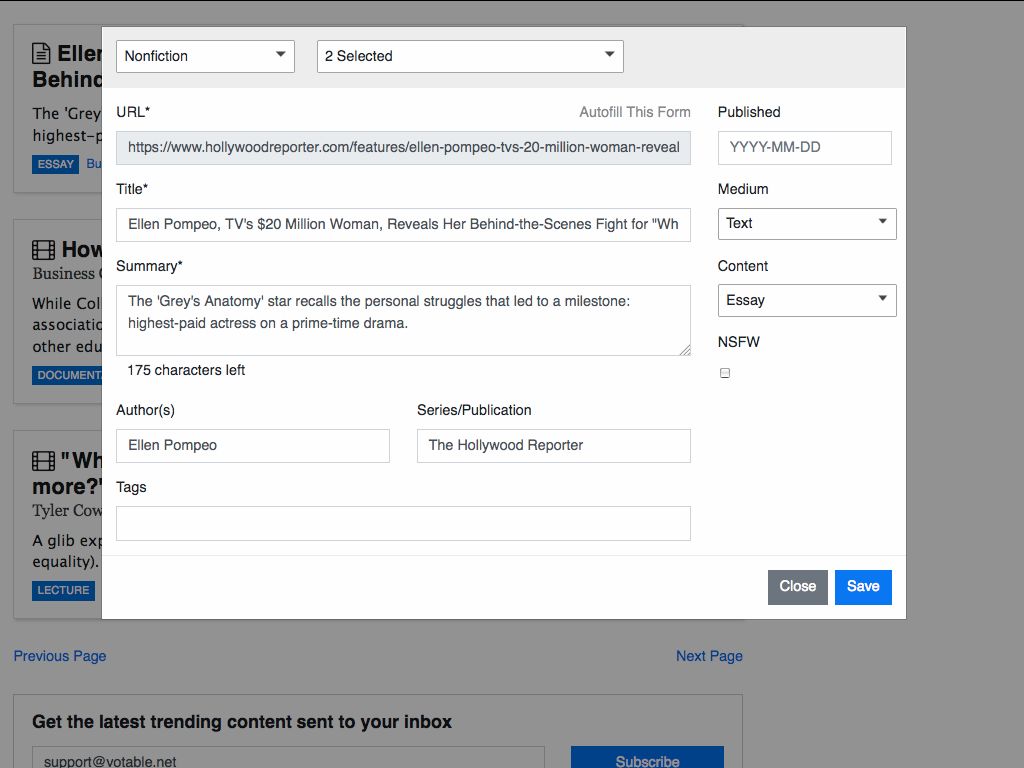Click inside the empty Tags field
1024x768 pixels.
point(403,523)
